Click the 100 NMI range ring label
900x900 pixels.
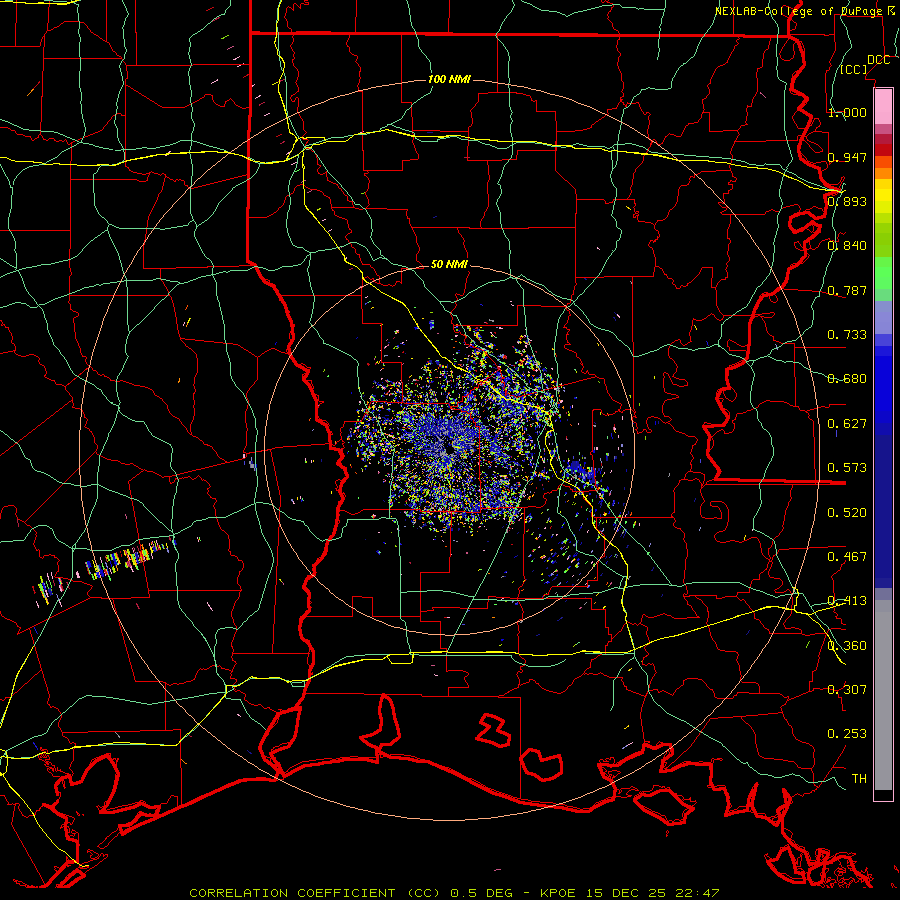pos(449,79)
